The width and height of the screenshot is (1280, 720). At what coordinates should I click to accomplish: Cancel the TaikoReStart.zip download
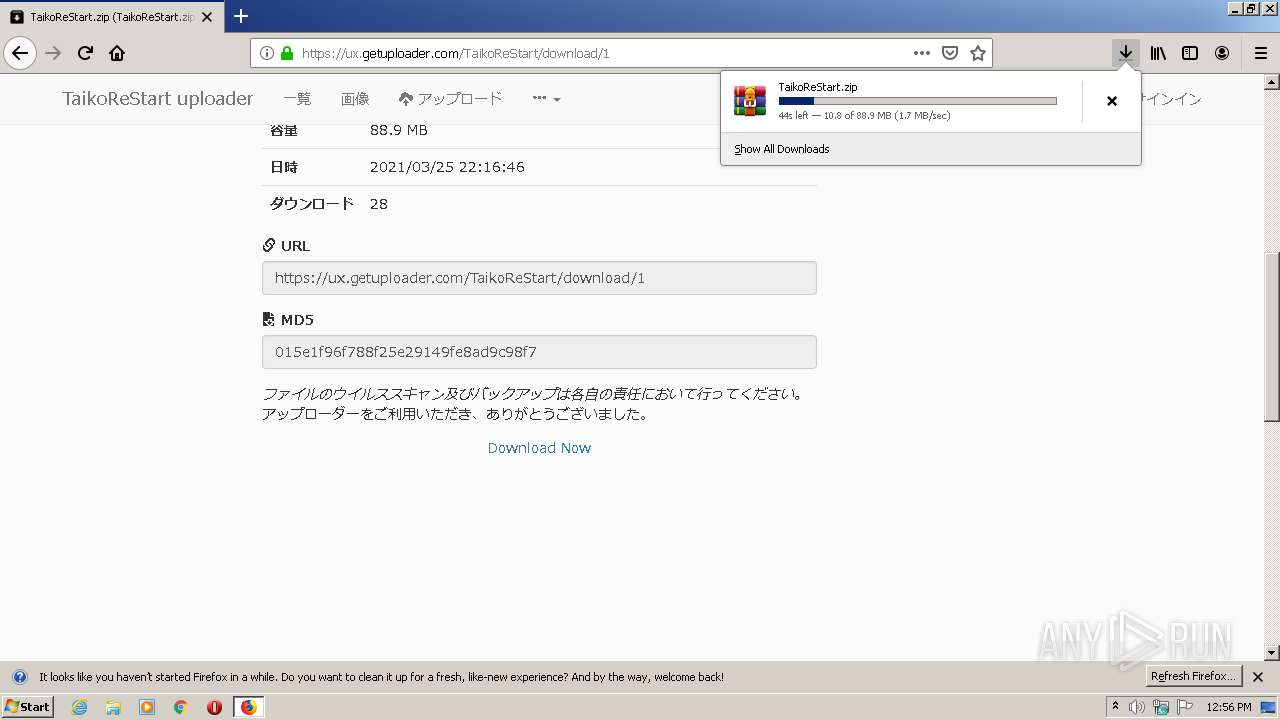(x=1112, y=101)
